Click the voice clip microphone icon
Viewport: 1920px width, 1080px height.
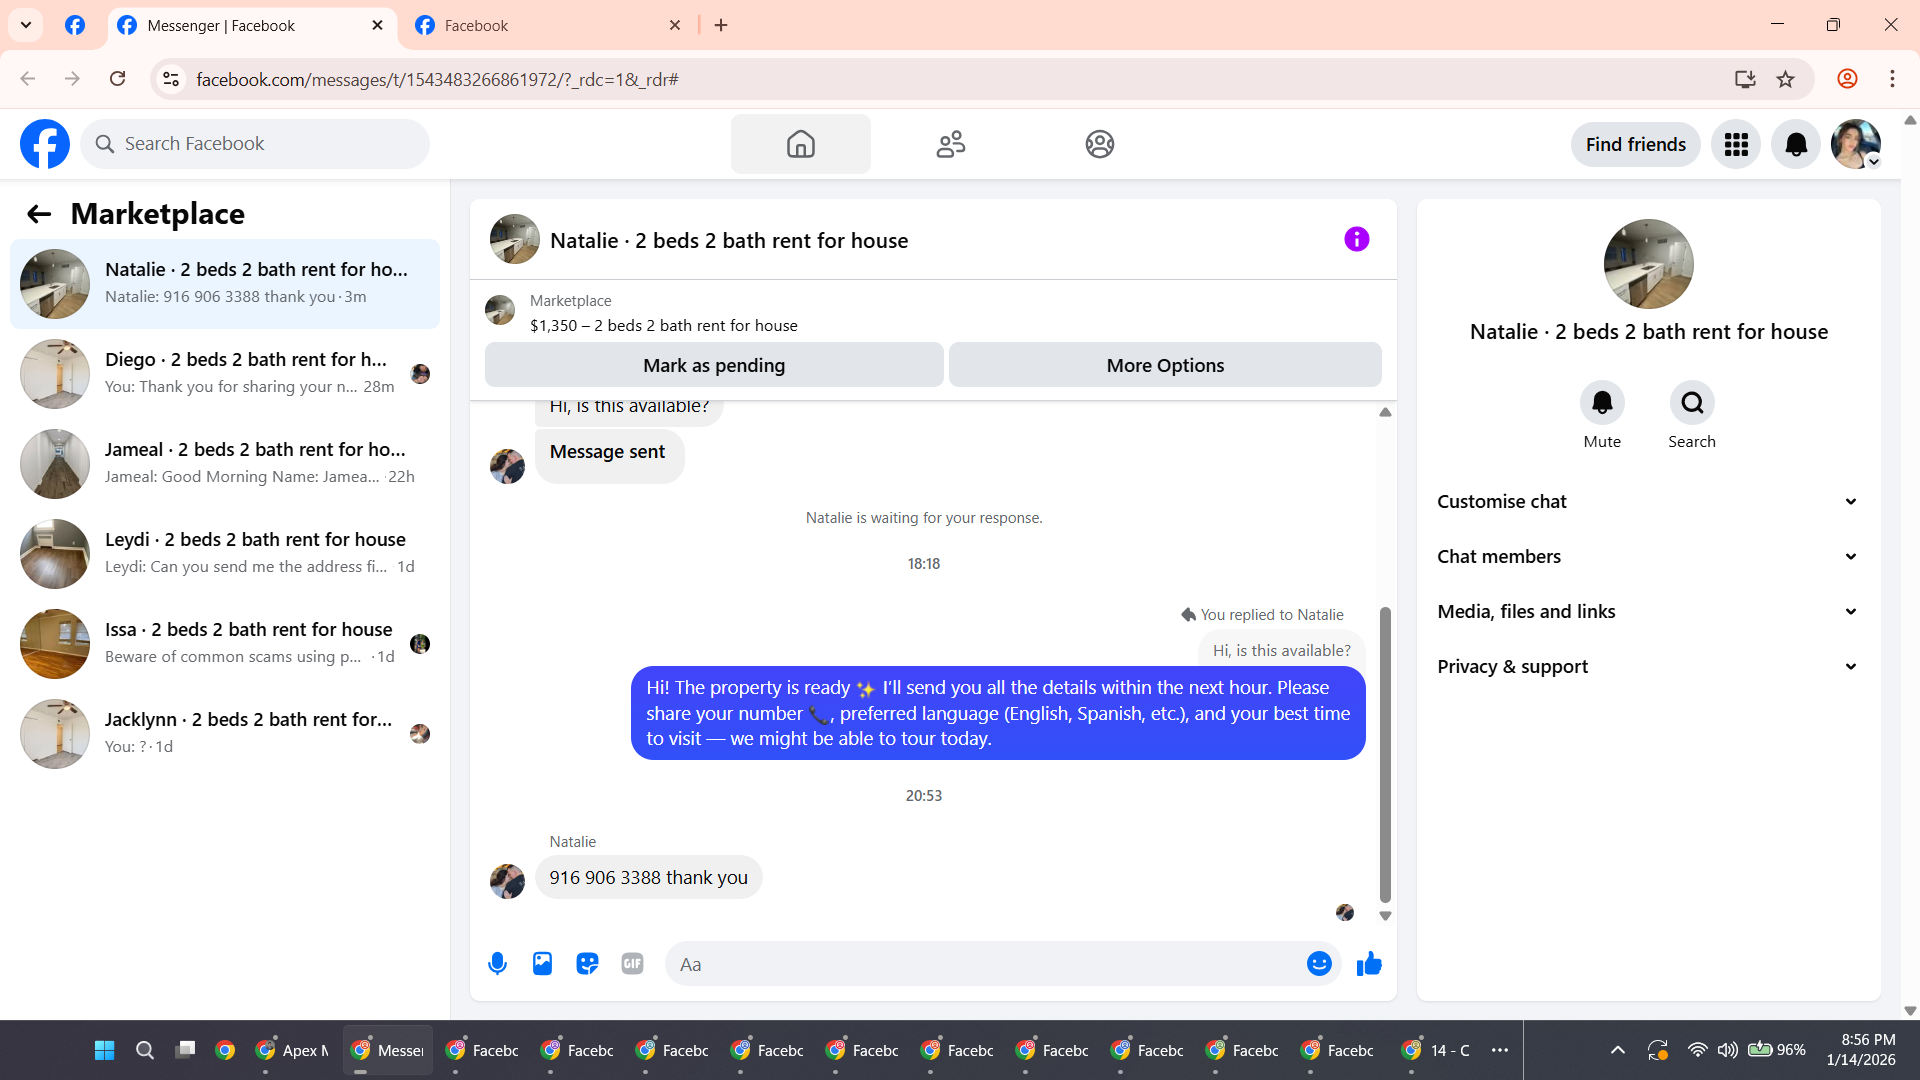pos(497,964)
